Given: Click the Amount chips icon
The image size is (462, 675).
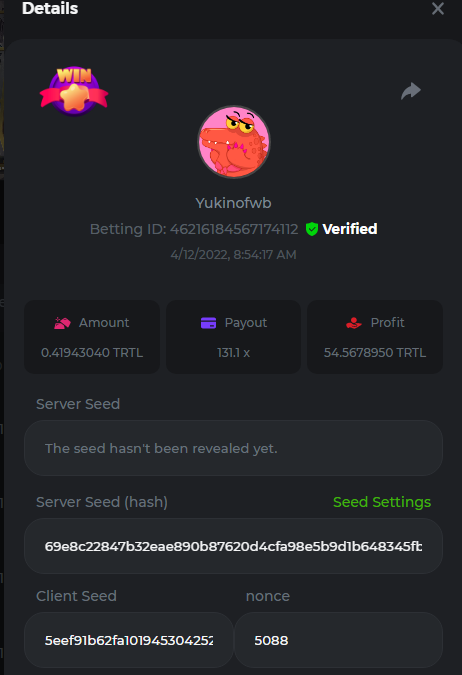Looking at the screenshot, I should (62, 323).
